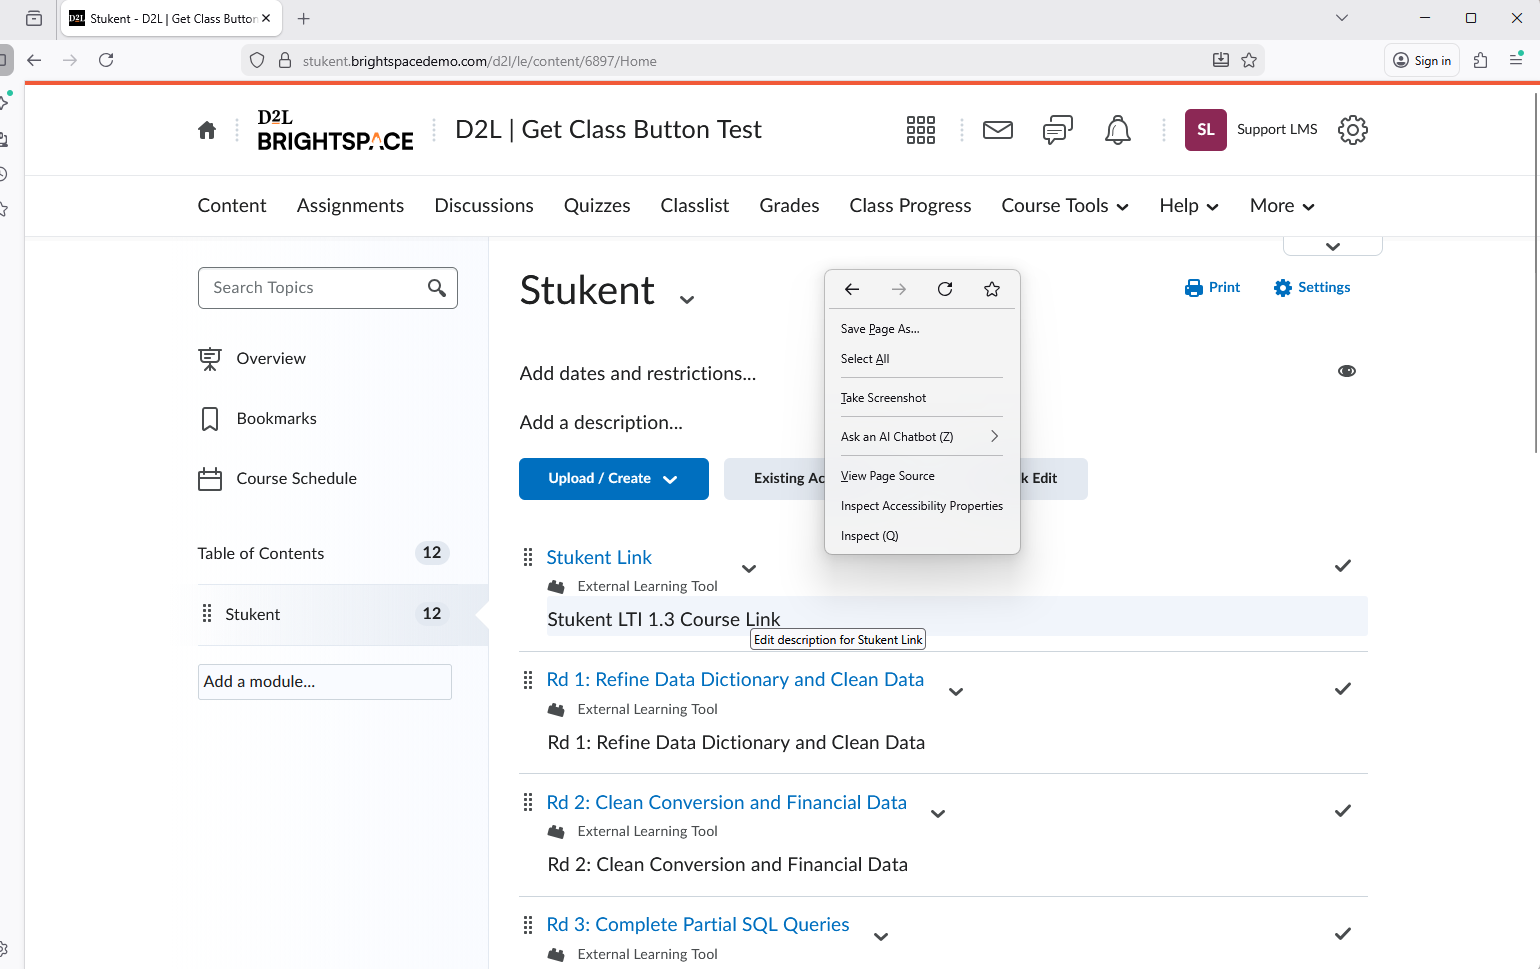Expand actions chevron beside Stukent Link
This screenshot has height=969, width=1540.
click(748, 569)
